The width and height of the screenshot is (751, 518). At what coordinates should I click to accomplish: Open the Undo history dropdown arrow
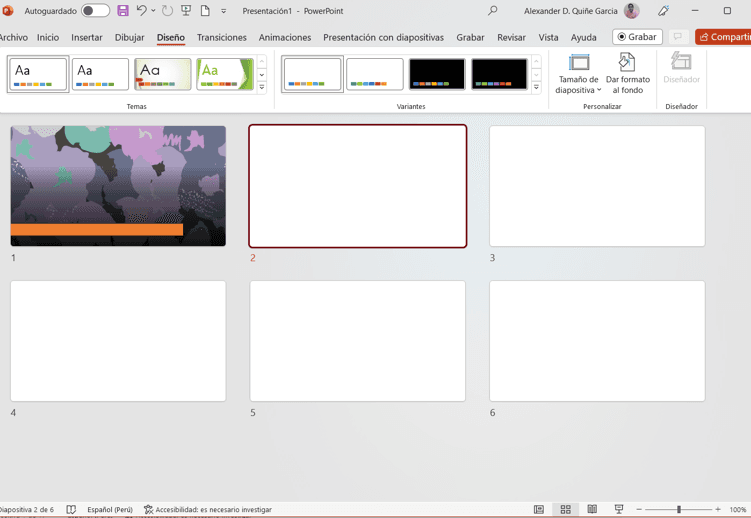pos(153,11)
